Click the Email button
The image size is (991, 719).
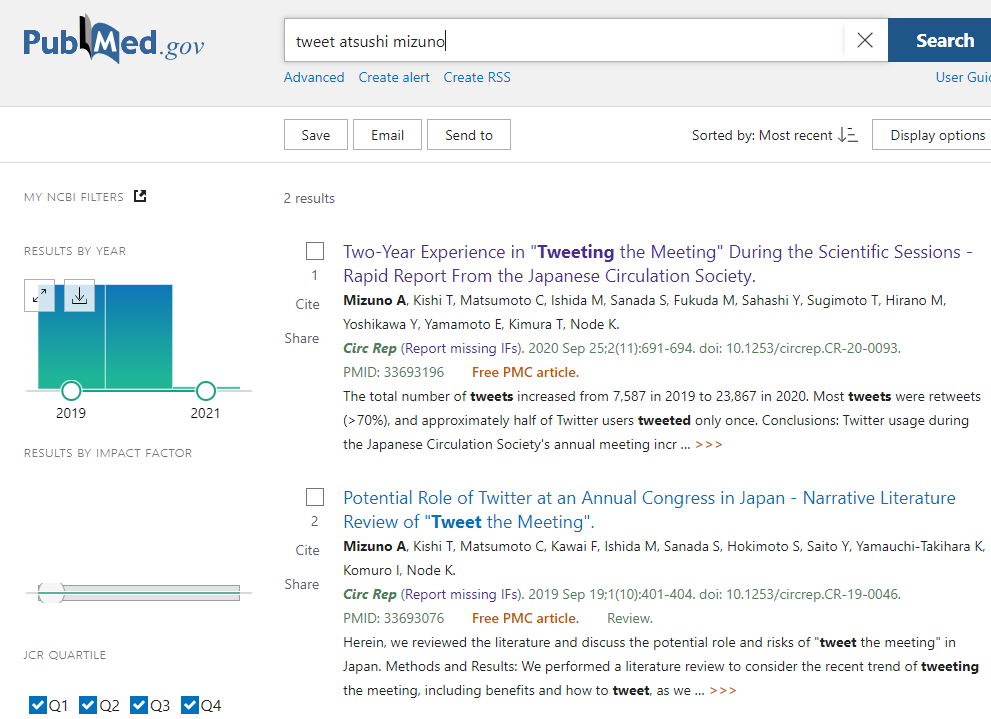point(387,135)
